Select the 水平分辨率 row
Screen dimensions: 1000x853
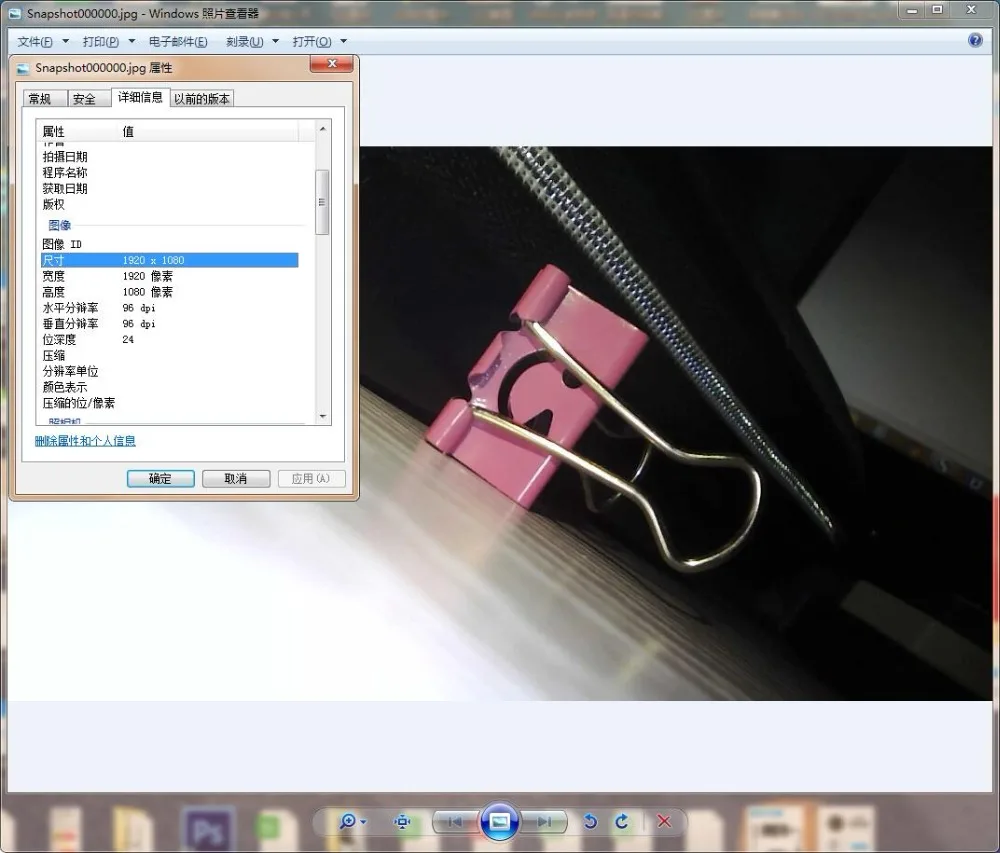coord(169,308)
